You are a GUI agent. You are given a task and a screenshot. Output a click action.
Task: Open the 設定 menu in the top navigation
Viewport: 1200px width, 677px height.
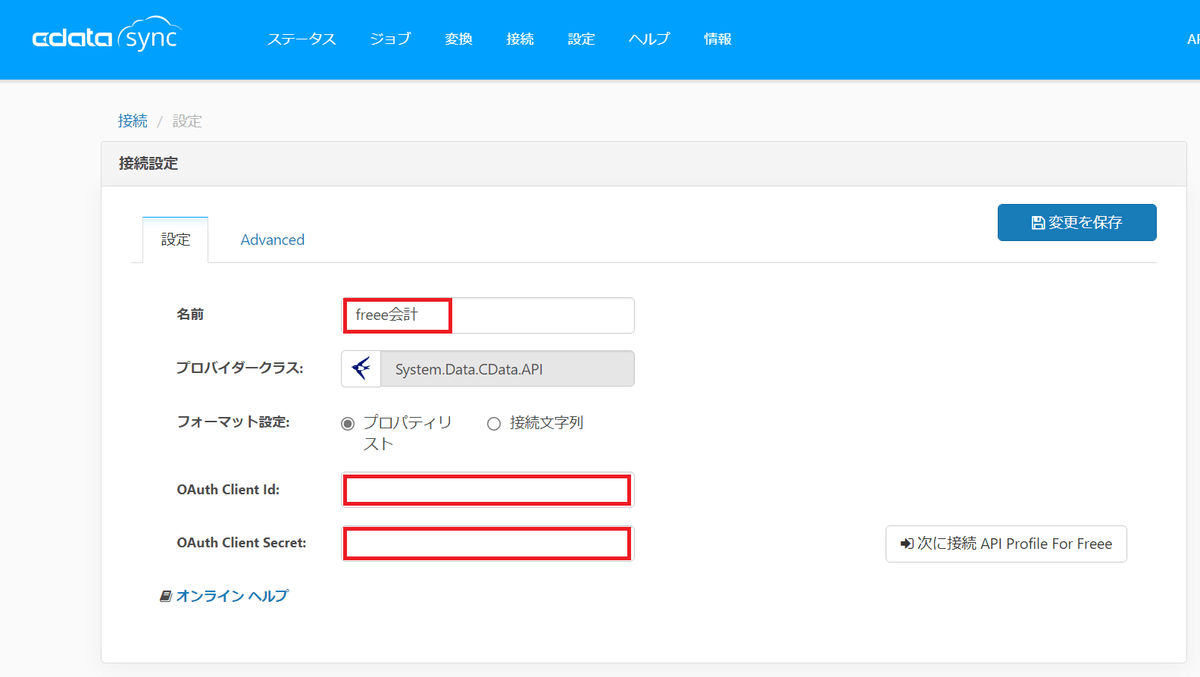(581, 39)
